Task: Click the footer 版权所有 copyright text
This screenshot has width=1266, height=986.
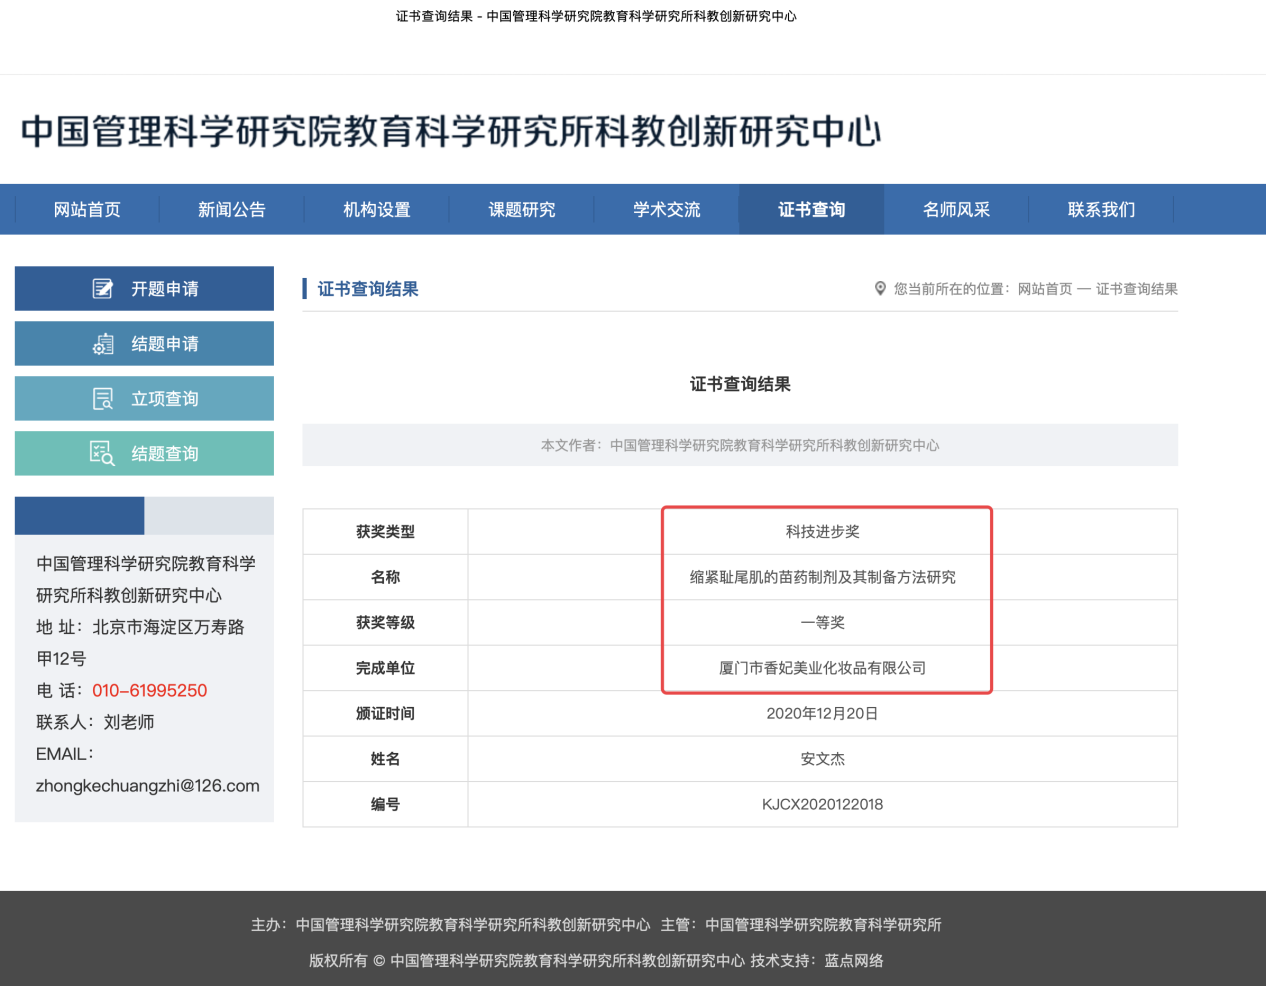Action: (527, 961)
